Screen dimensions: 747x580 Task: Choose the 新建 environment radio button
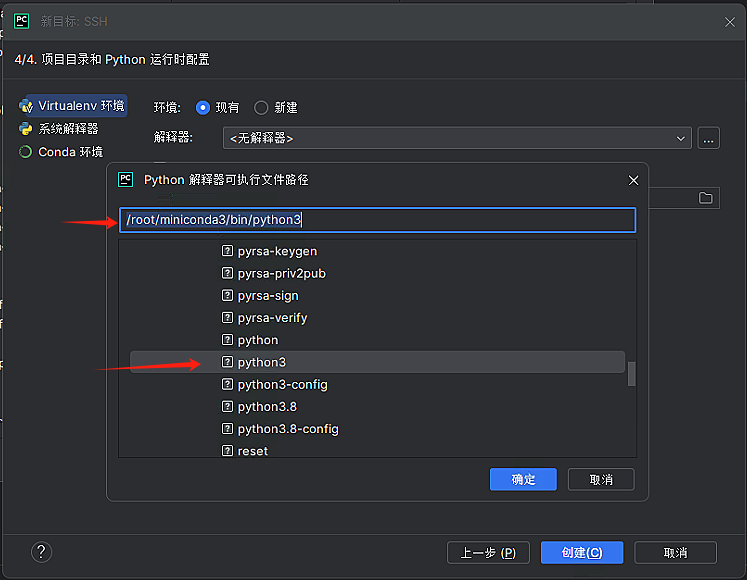pyautogui.click(x=261, y=108)
